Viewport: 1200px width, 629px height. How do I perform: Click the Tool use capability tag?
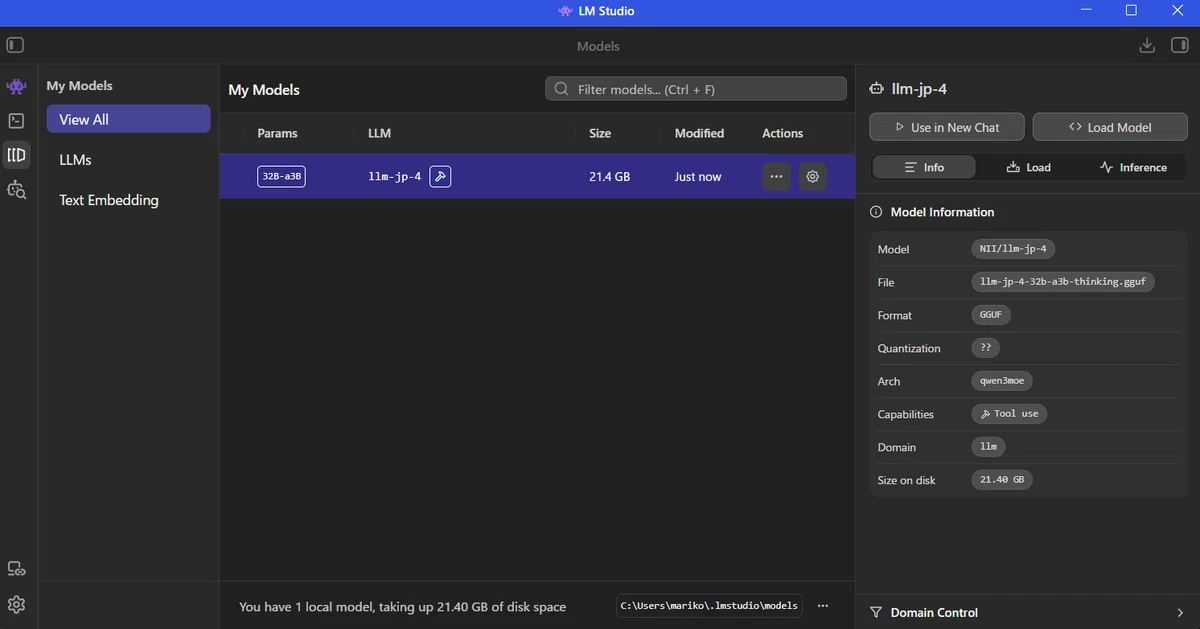(1009, 414)
